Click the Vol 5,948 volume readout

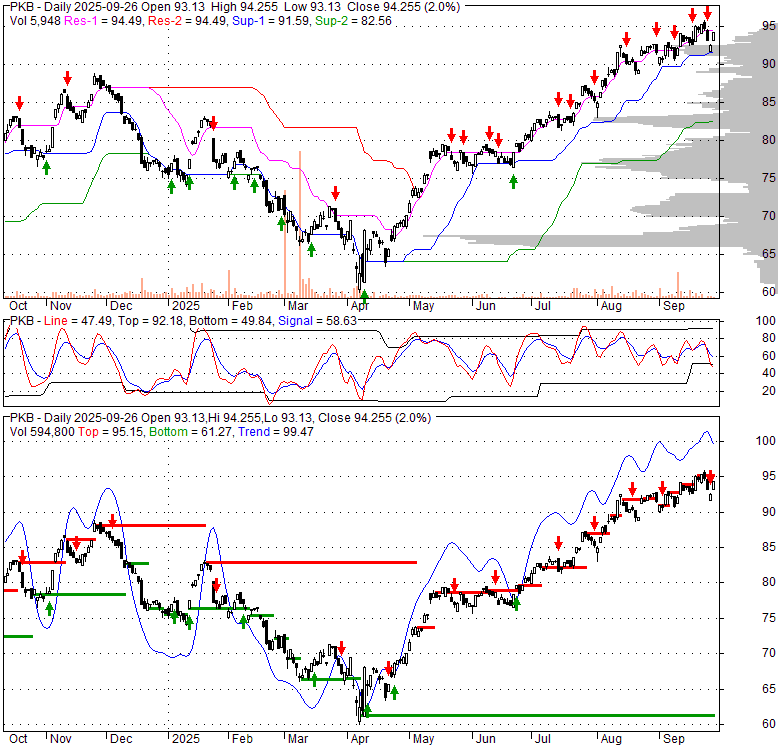pyautogui.click(x=35, y=21)
